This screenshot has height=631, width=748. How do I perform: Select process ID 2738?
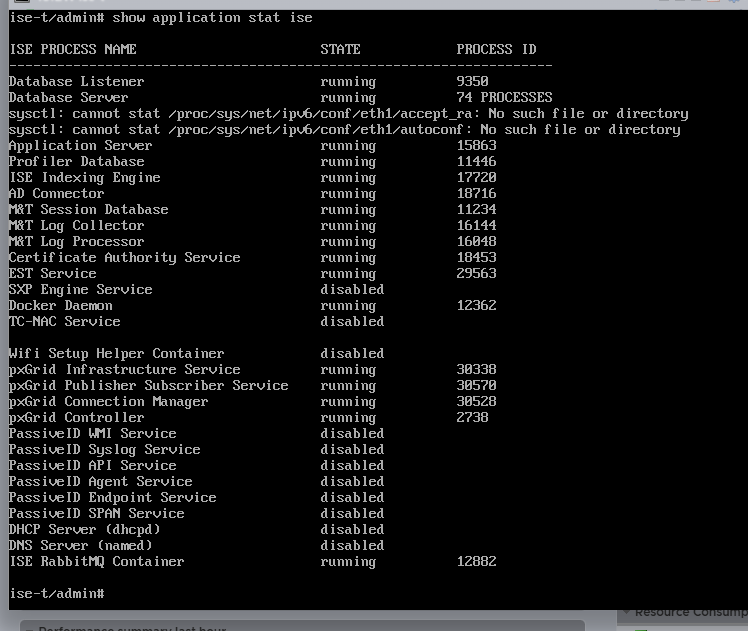[x=472, y=418]
